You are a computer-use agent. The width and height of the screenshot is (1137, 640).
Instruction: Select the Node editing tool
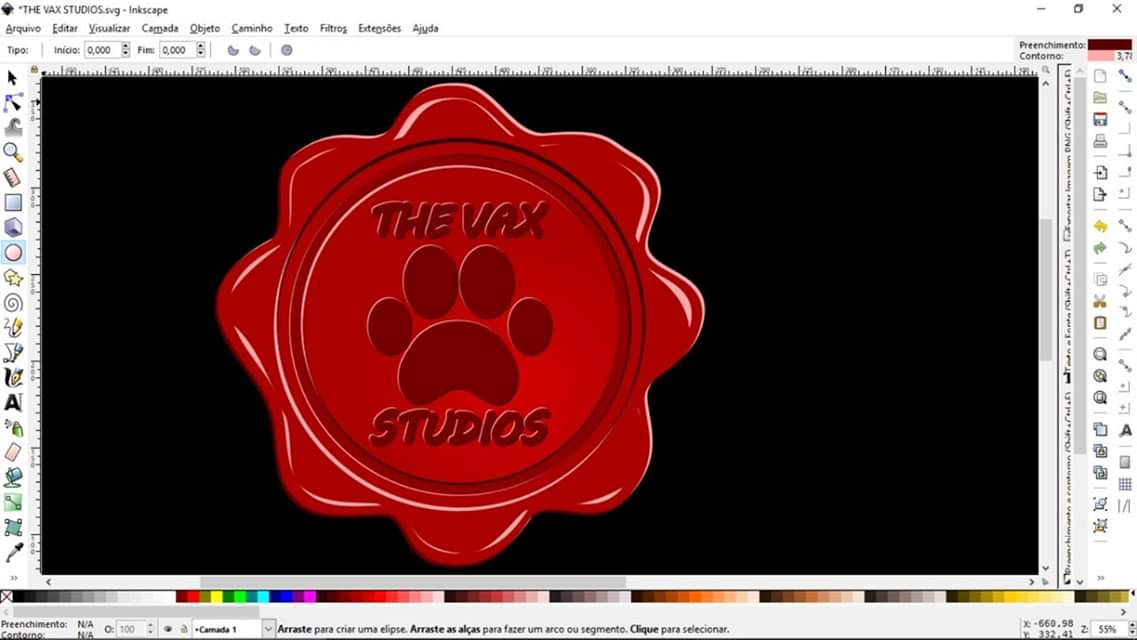(12, 102)
